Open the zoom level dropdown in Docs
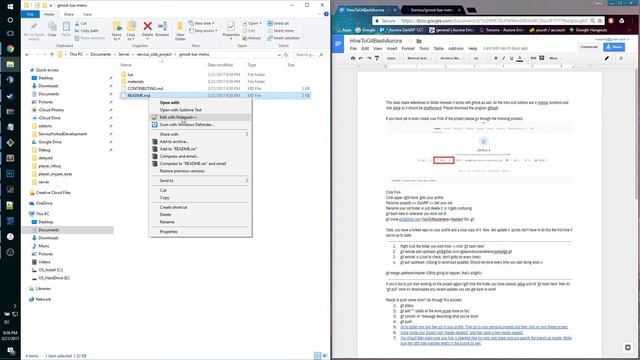Image resolution: width=640 pixels, height=360 pixels. click(393, 58)
